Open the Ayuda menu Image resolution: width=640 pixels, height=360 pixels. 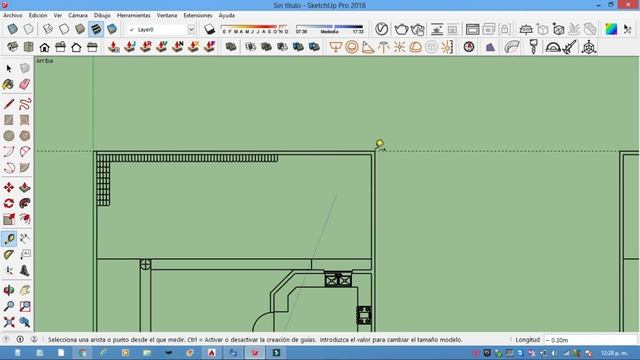point(227,15)
